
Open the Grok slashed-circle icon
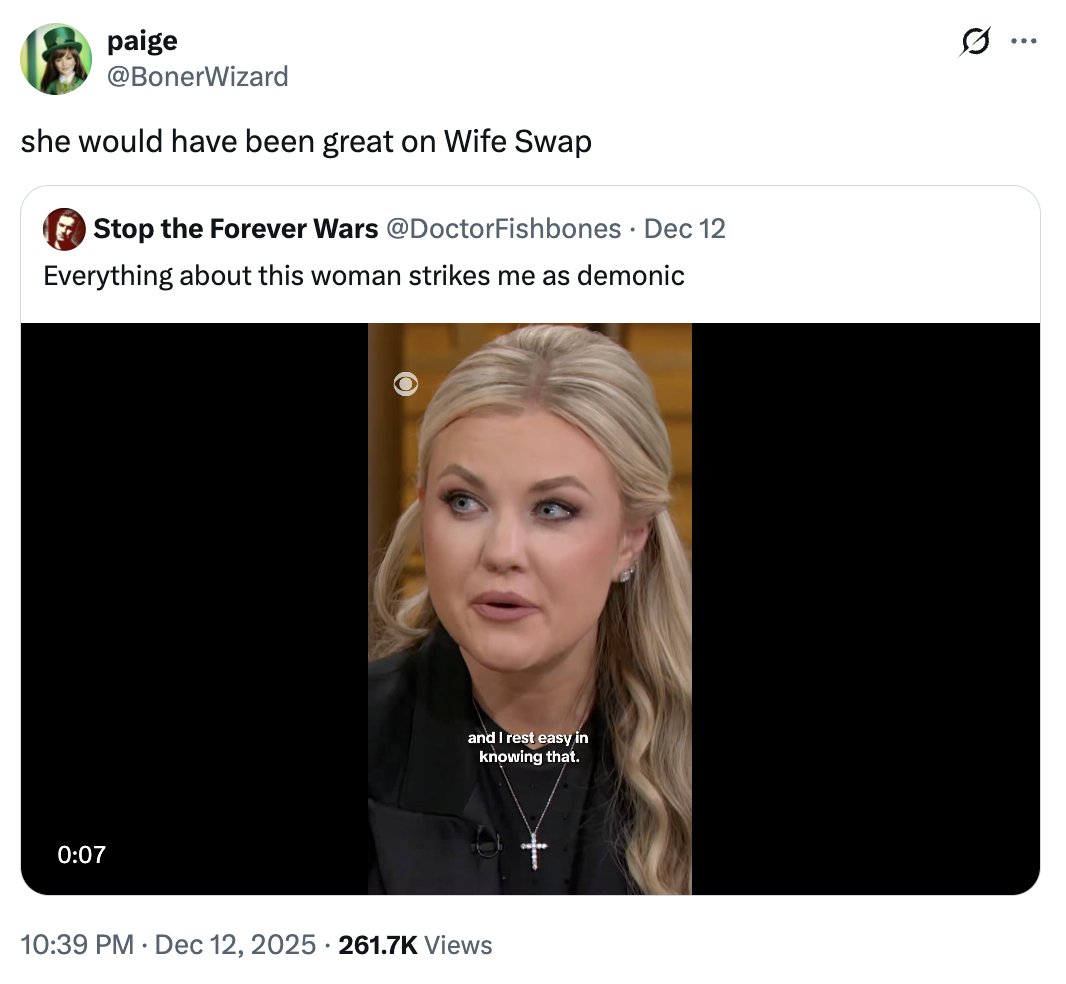[975, 42]
